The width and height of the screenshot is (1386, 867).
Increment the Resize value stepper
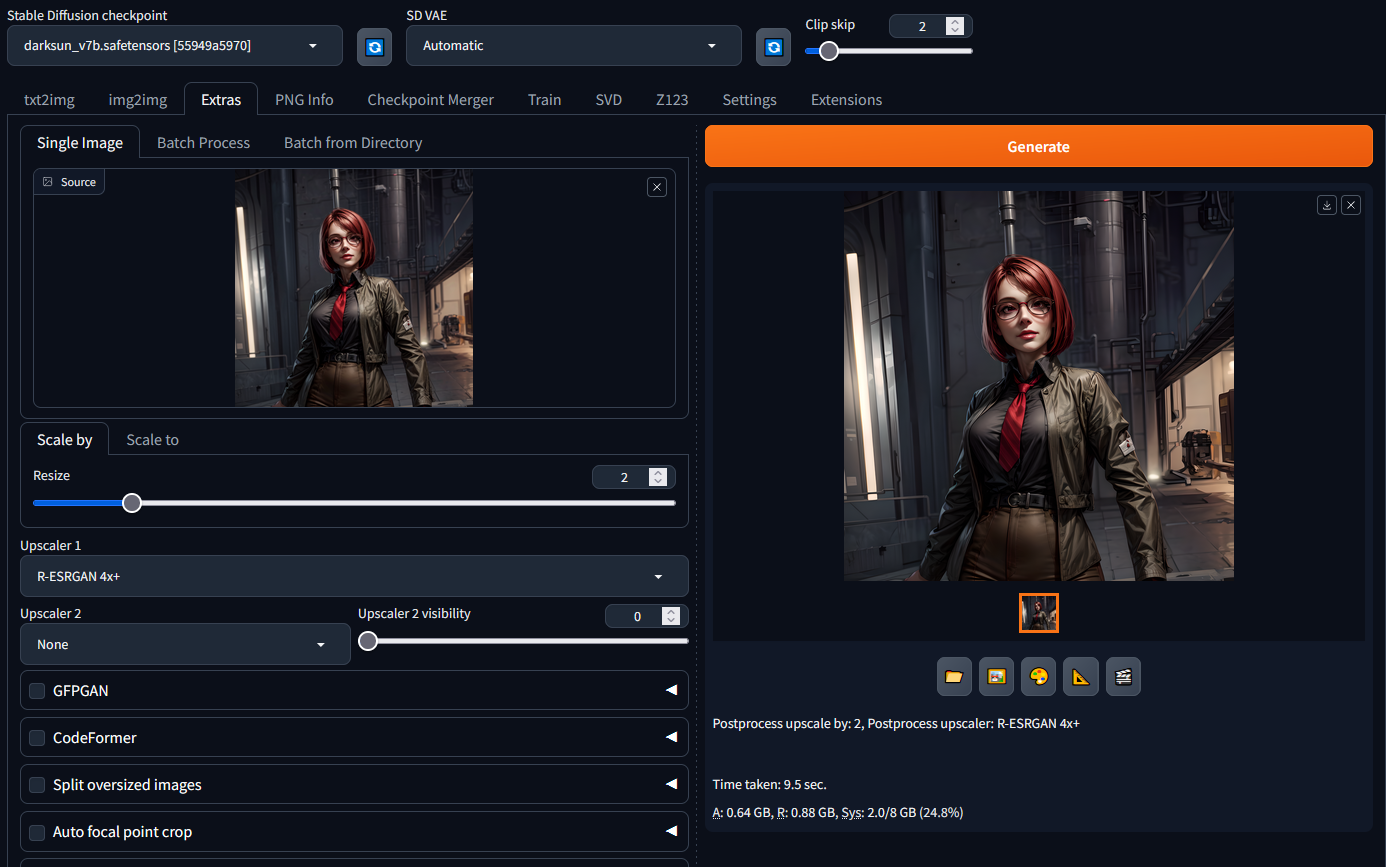coord(658,473)
